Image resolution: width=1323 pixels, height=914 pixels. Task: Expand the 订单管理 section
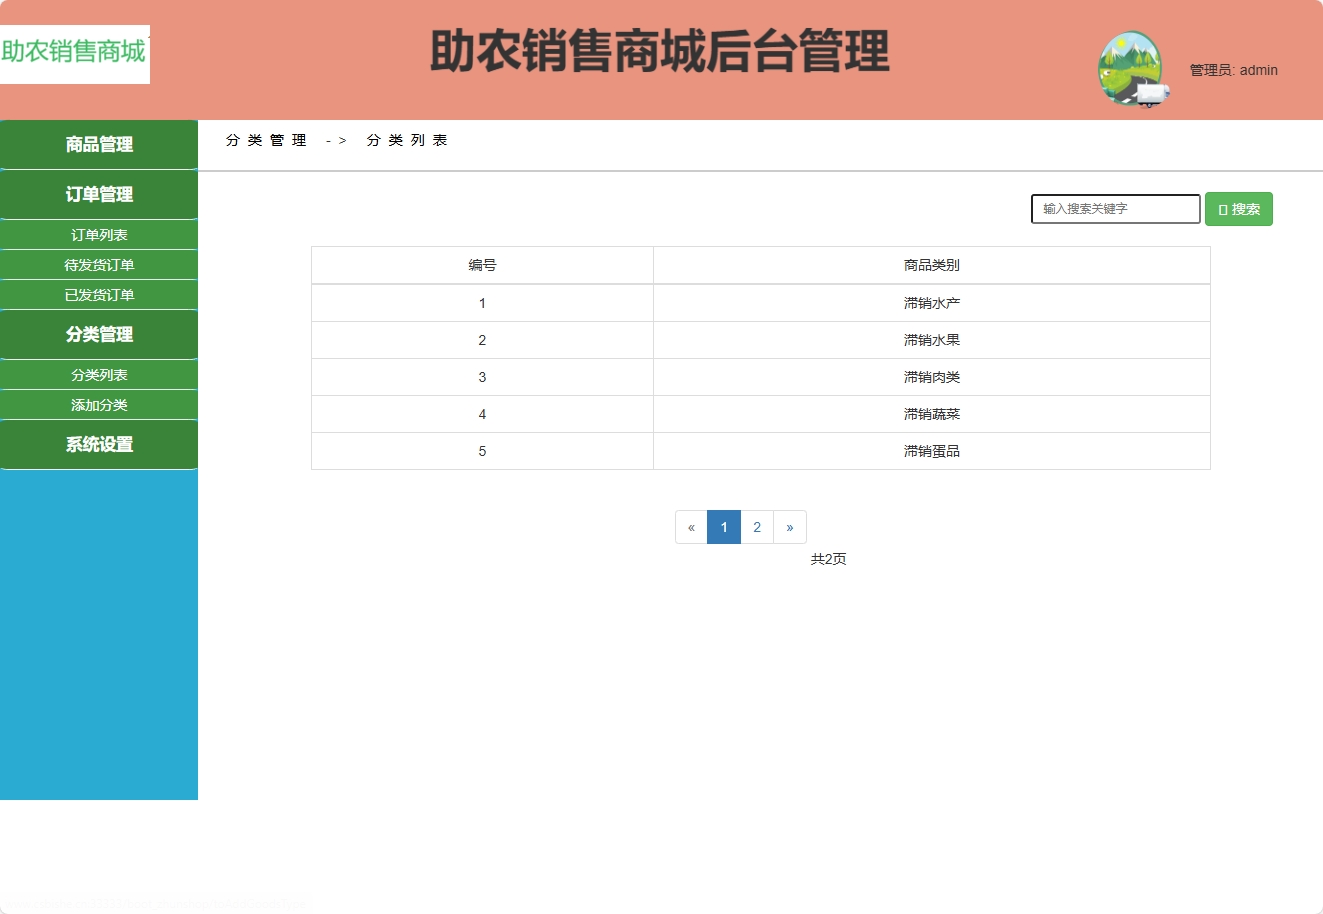98,194
